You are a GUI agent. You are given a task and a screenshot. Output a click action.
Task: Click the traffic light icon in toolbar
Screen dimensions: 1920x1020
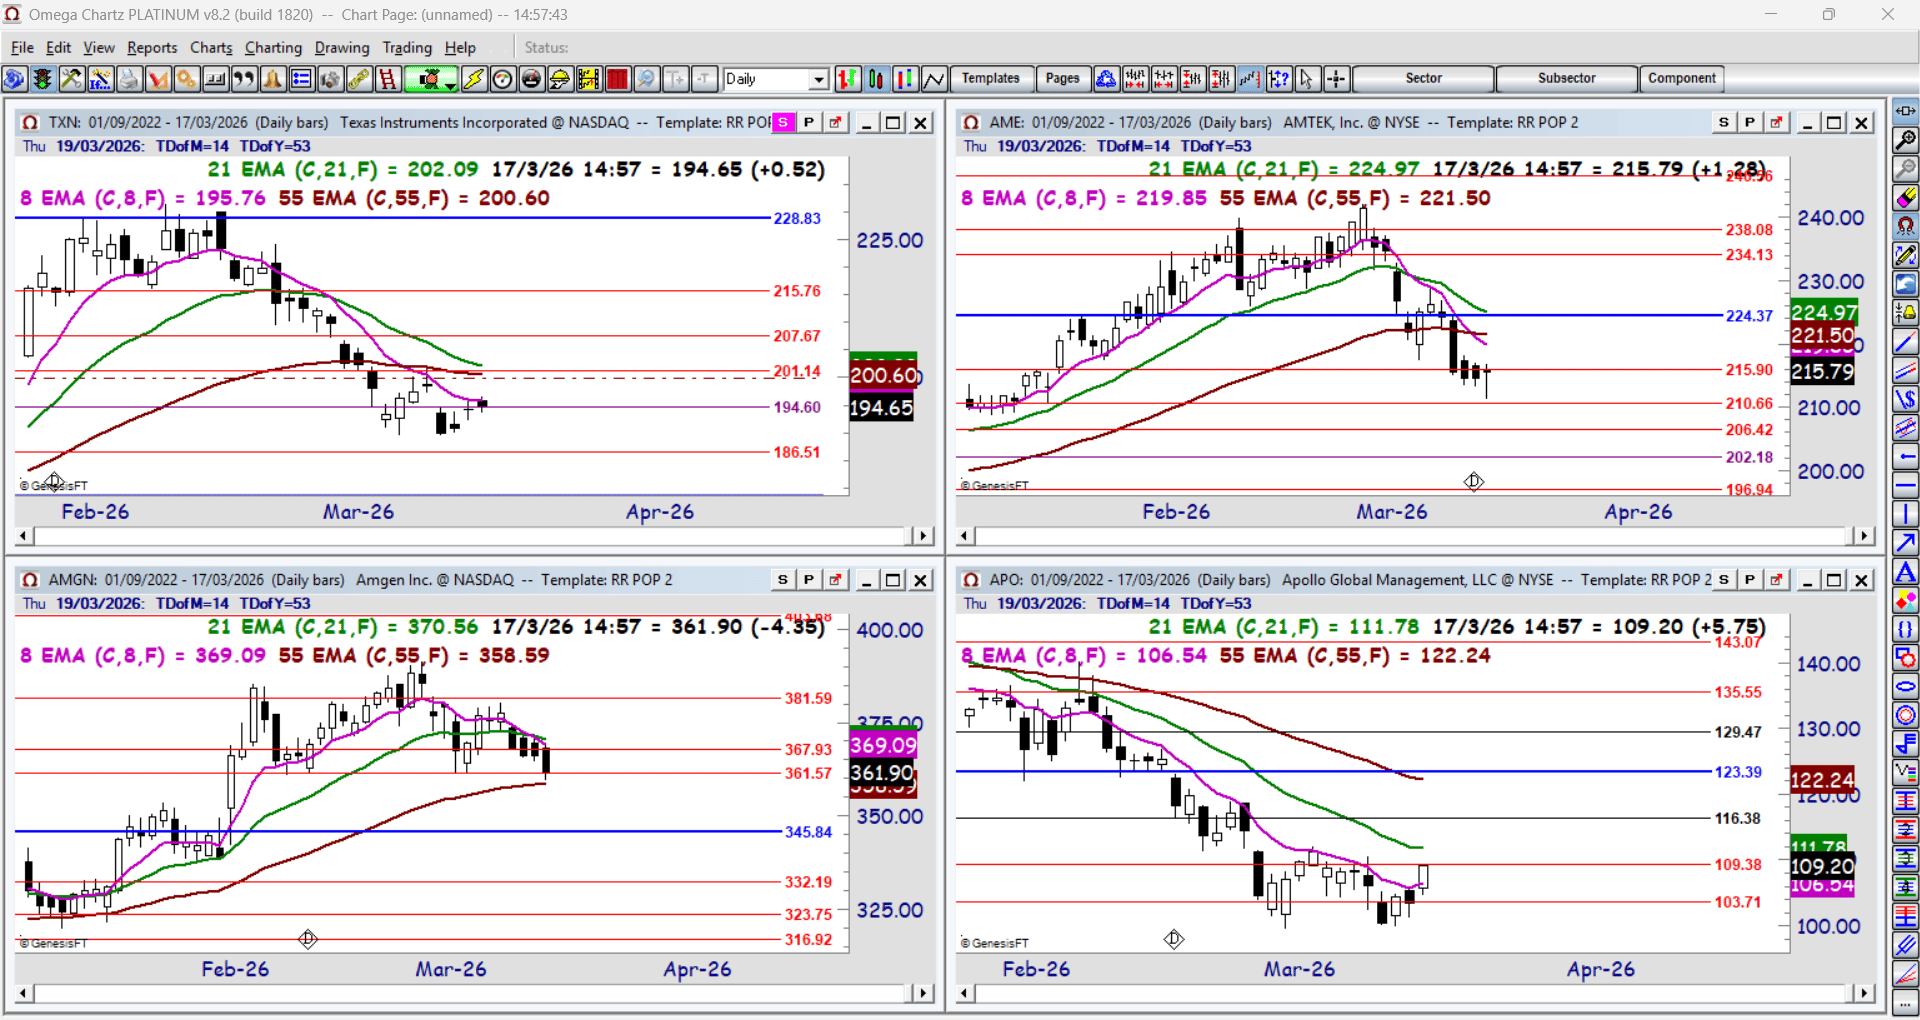42,79
